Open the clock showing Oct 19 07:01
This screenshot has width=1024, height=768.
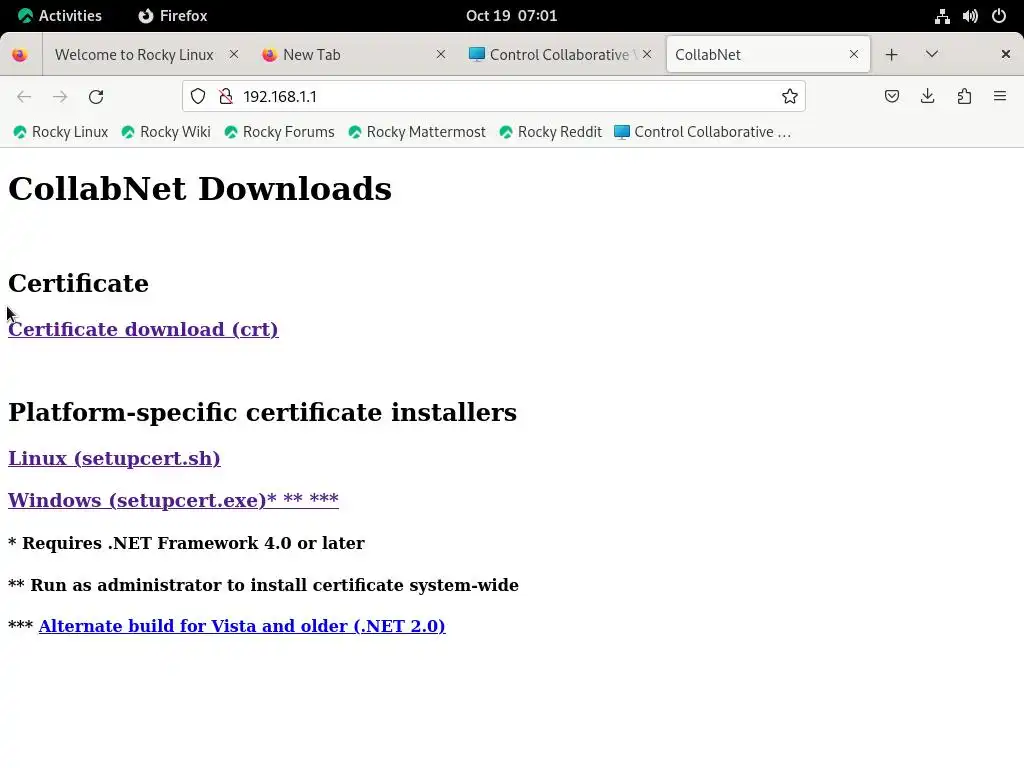[511, 16]
